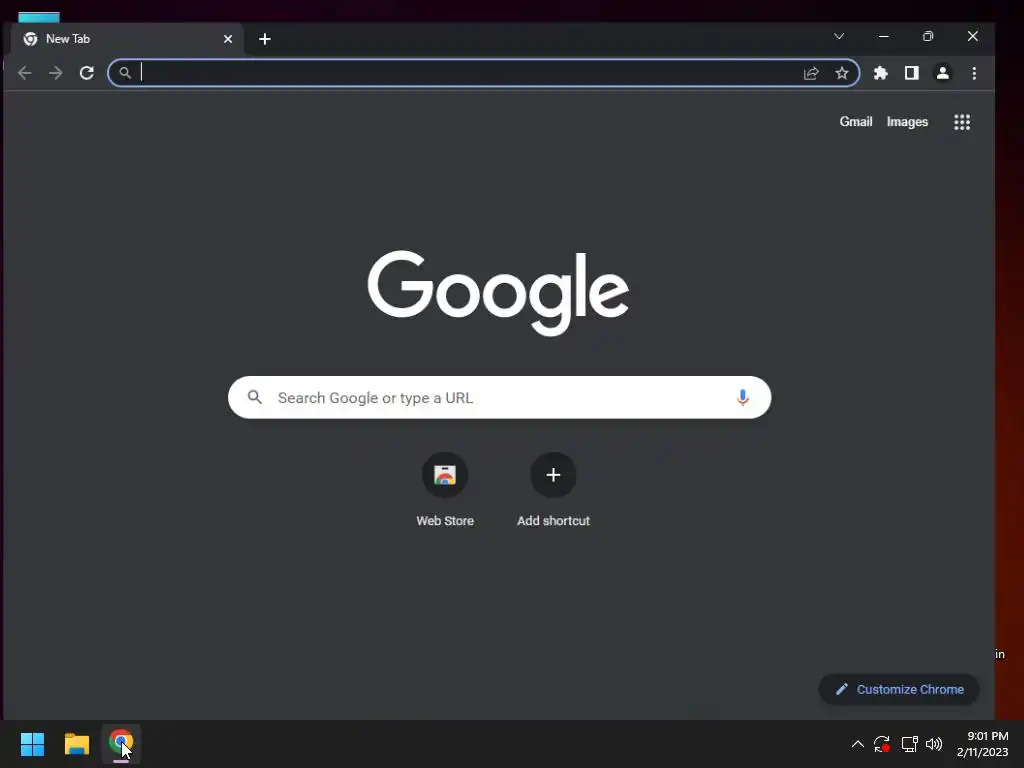The width and height of the screenshot is (1024, 768).
Task: Open the Web Store shortcut
Action: (x=445, y=490)
